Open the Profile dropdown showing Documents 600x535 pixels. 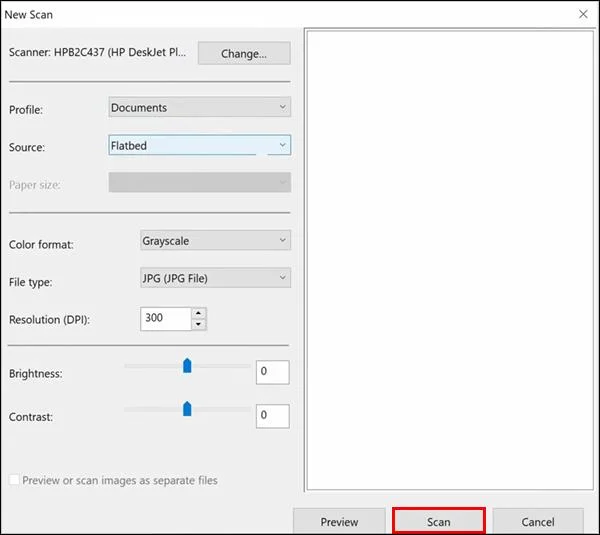pos(199,107)
